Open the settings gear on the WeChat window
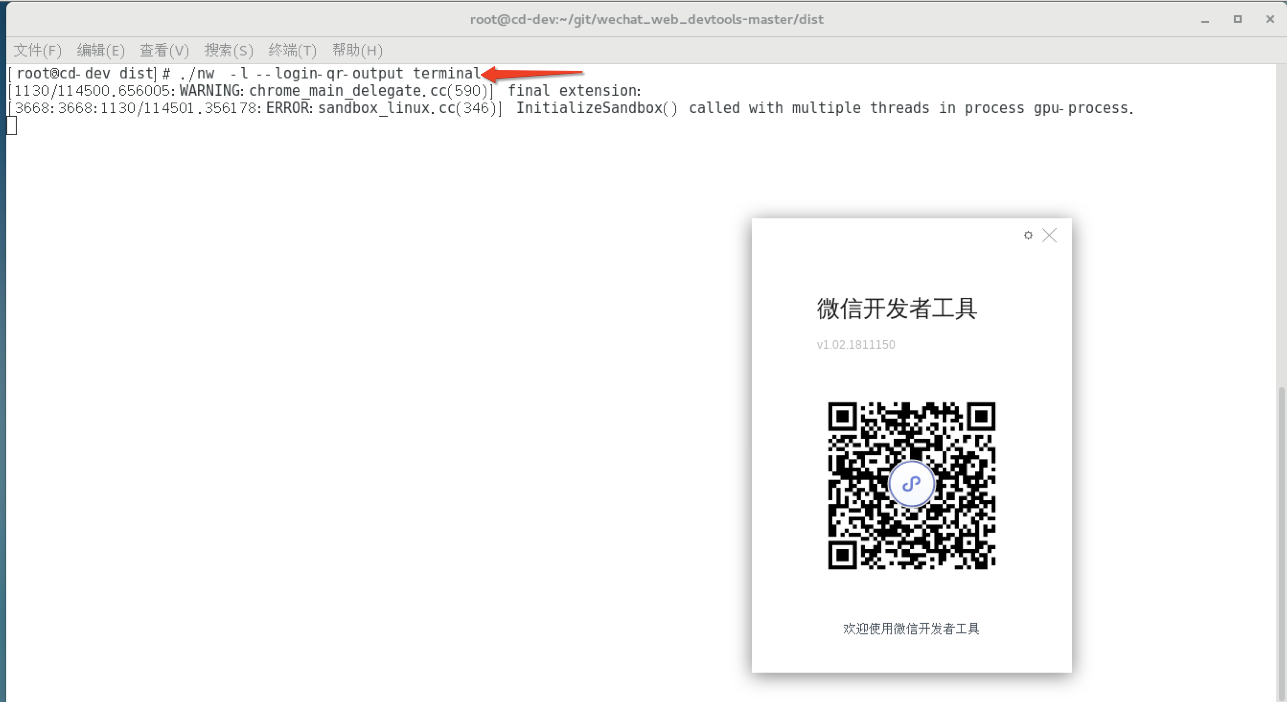This screenshot has width=1287, height=702. (x=1029, y=235)
